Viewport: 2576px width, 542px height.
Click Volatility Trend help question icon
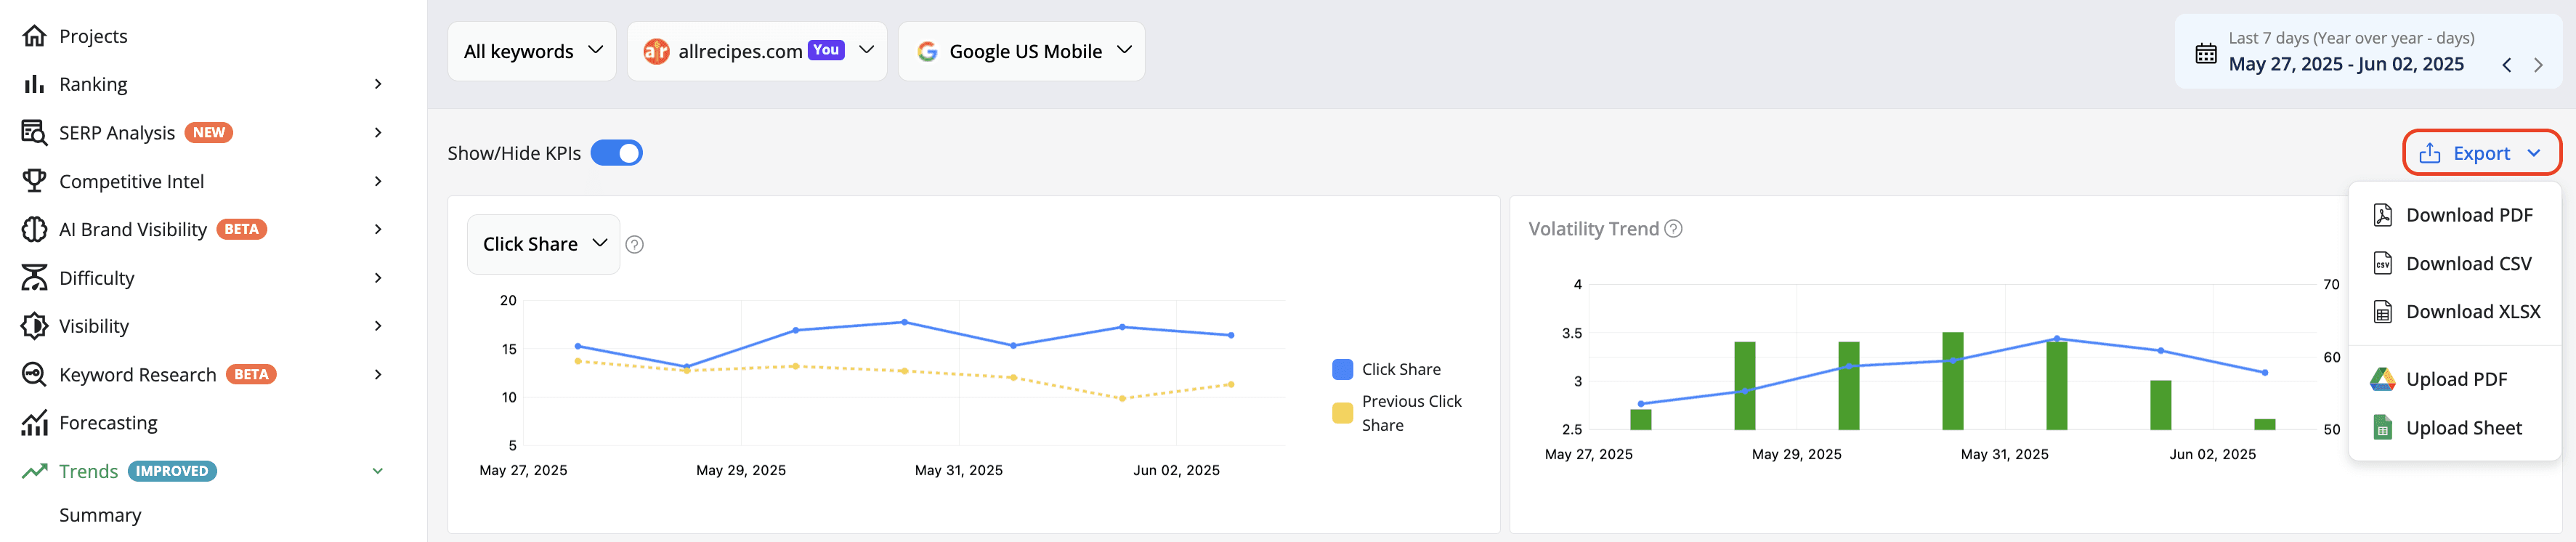[x=1673, y=229]
